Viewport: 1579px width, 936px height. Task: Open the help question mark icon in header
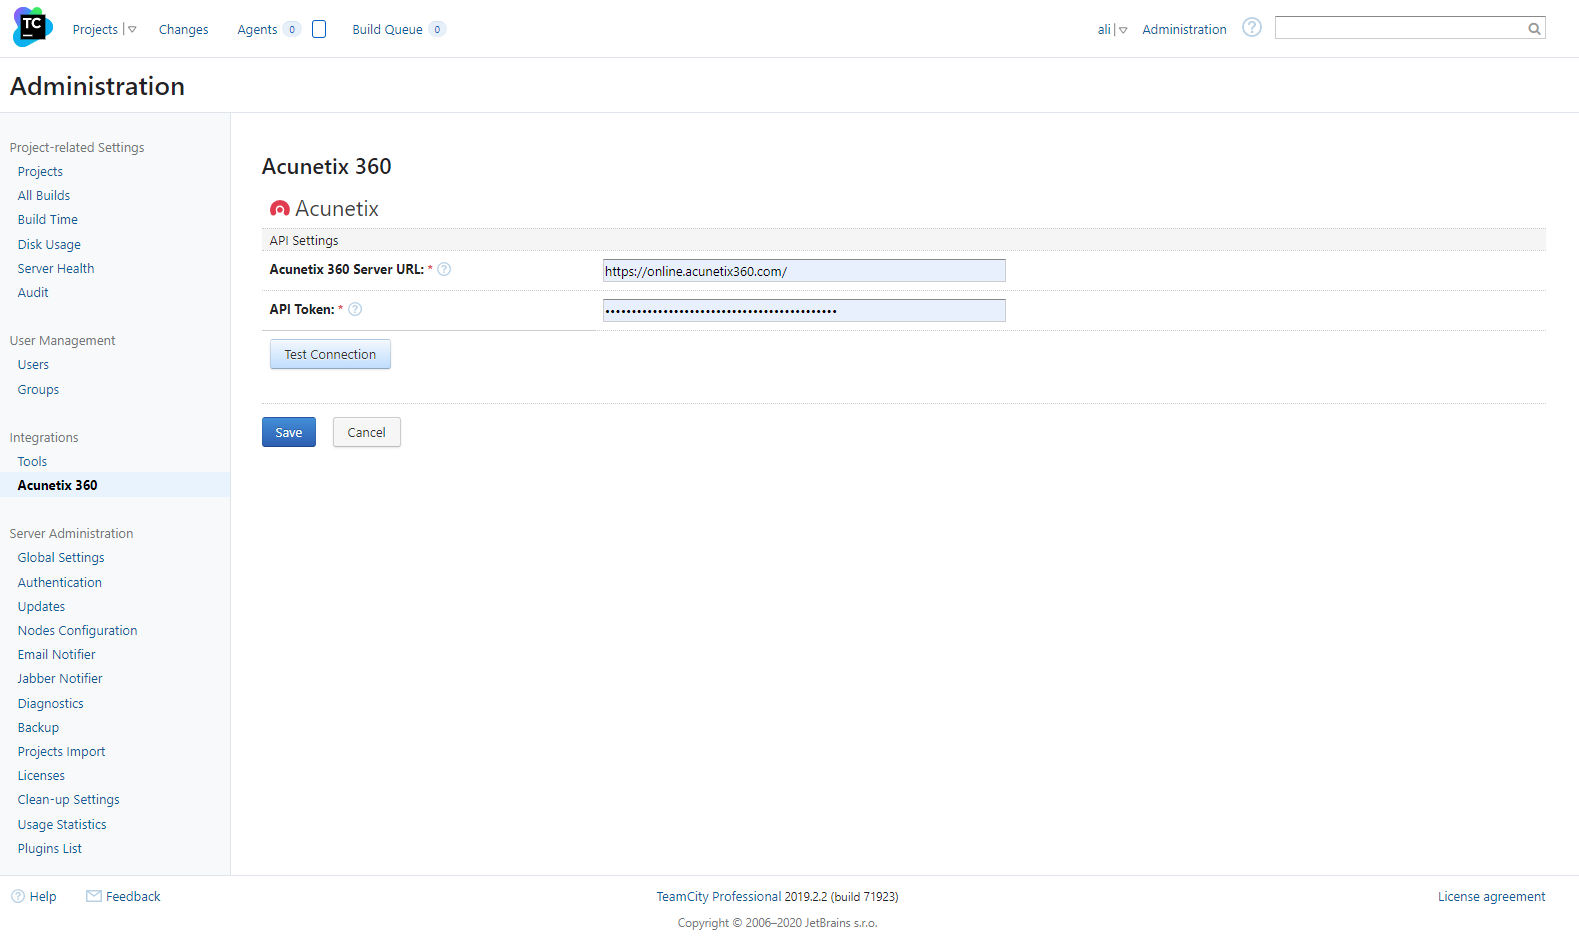(x=1251, y=27)
